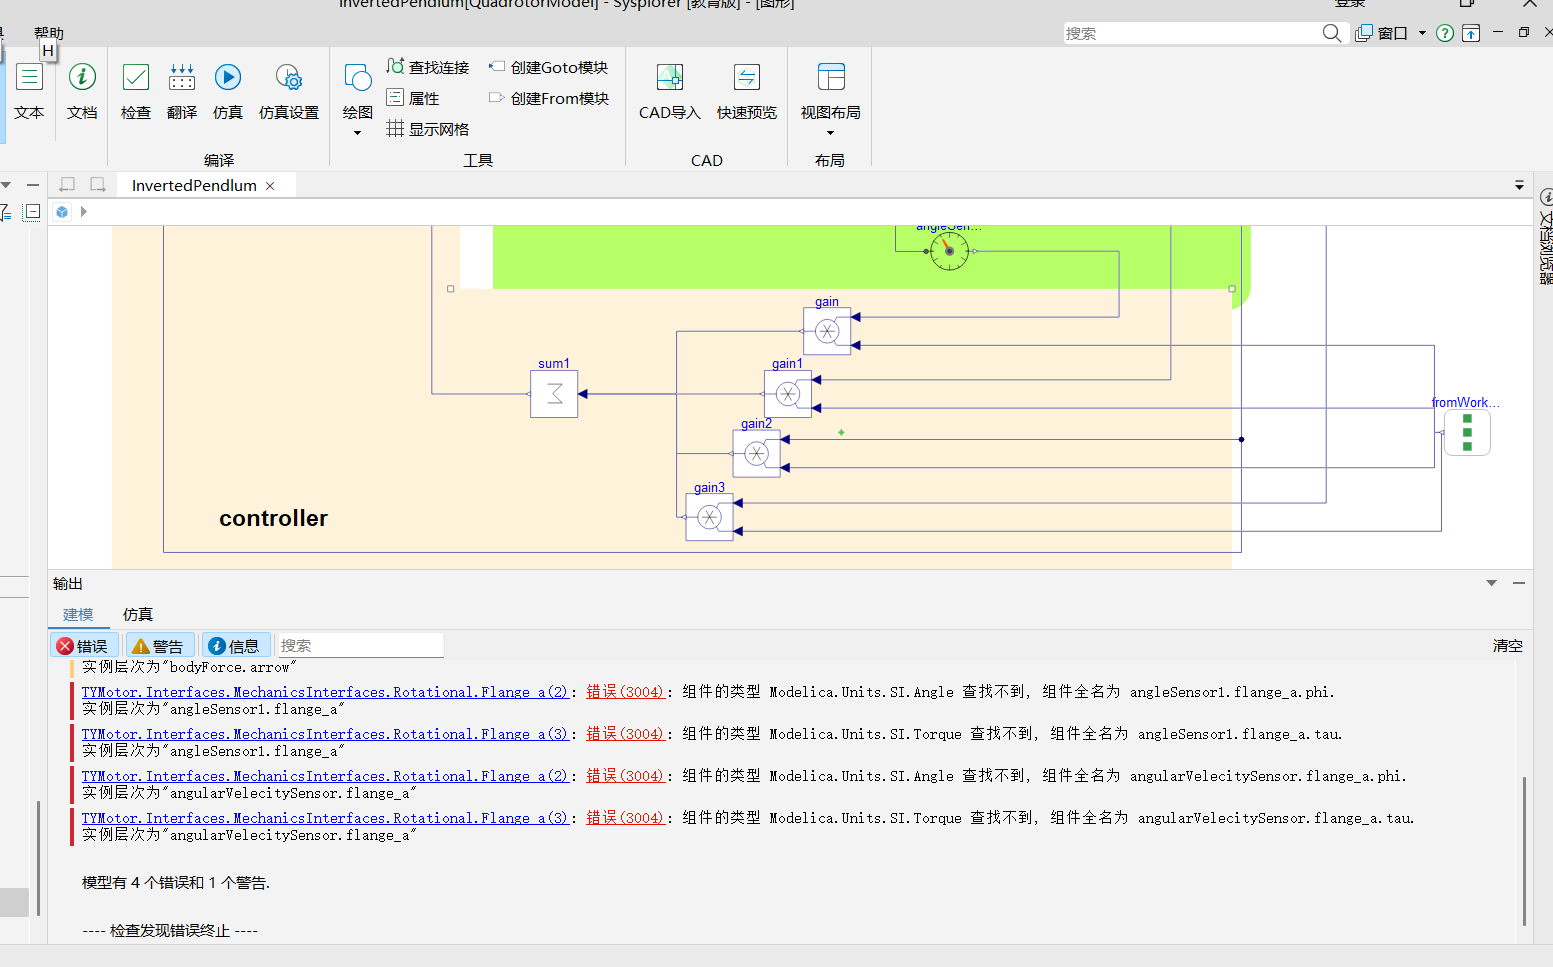Select the gain1 block
This screenshot has width=1553, height=967.
[x=788, y=394]
